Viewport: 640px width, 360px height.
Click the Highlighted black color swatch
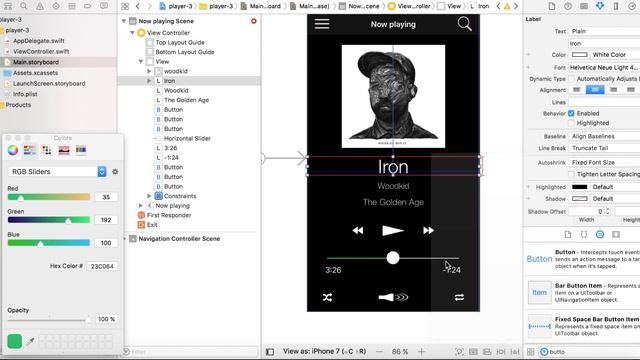580,187
